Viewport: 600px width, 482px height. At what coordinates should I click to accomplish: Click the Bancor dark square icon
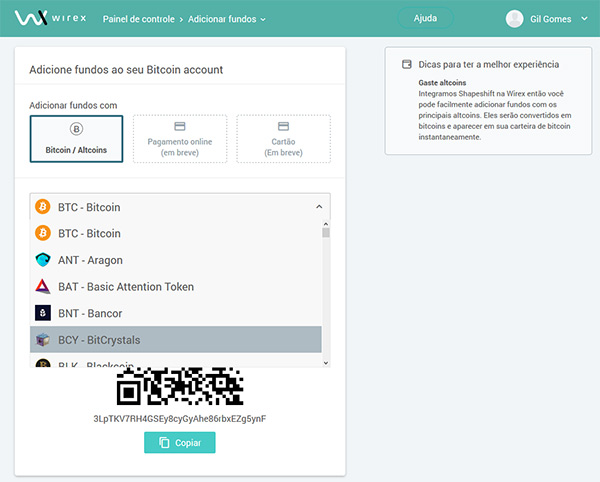(x=43, y=313)
